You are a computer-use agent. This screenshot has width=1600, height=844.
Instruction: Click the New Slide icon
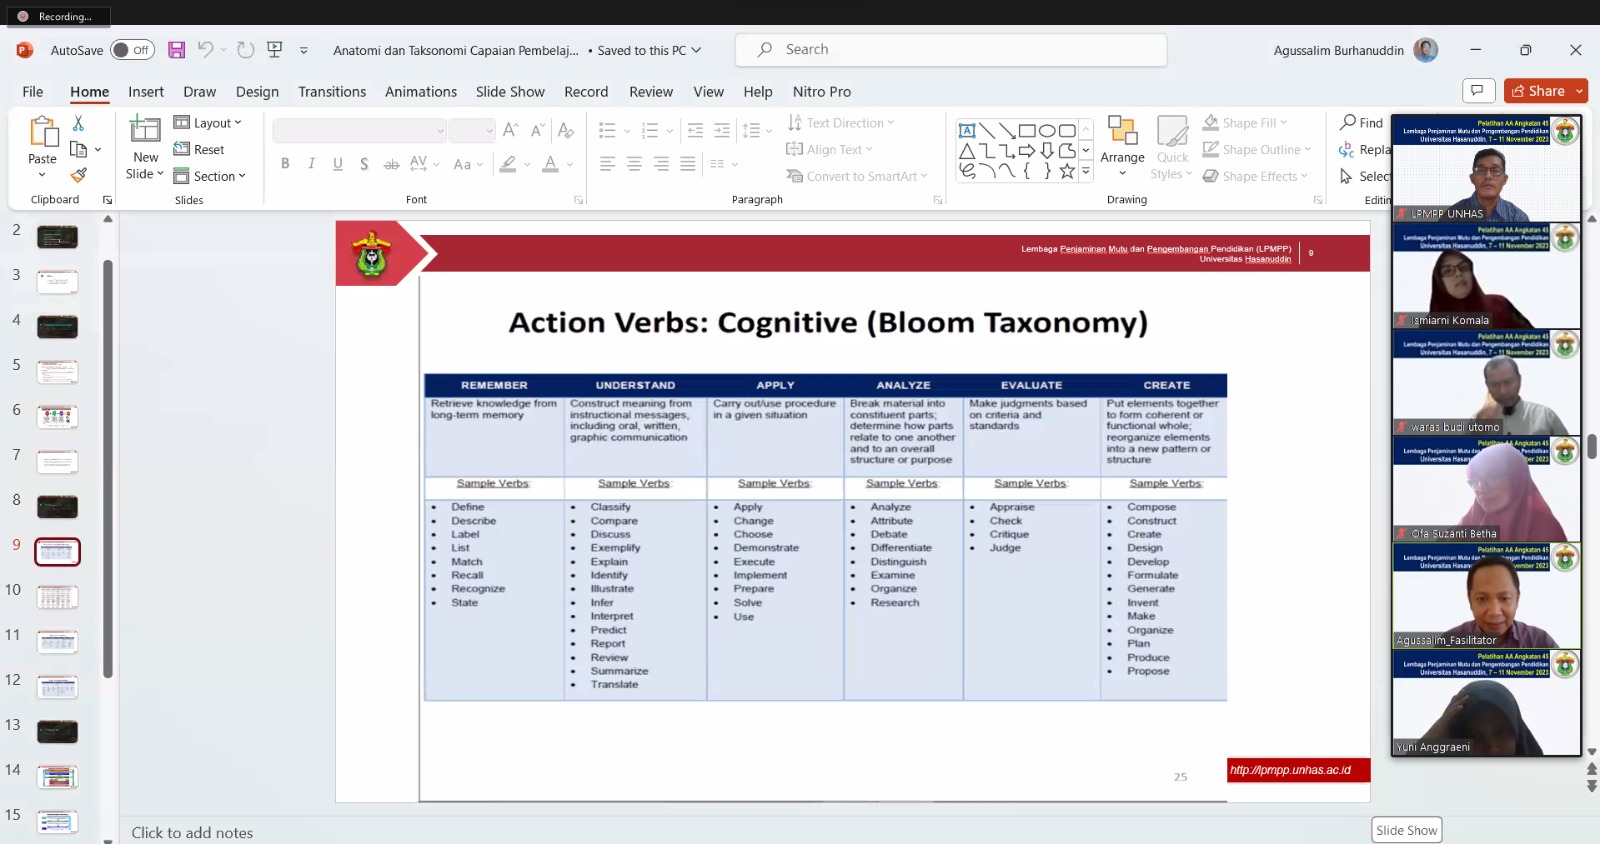pos(145,129)
